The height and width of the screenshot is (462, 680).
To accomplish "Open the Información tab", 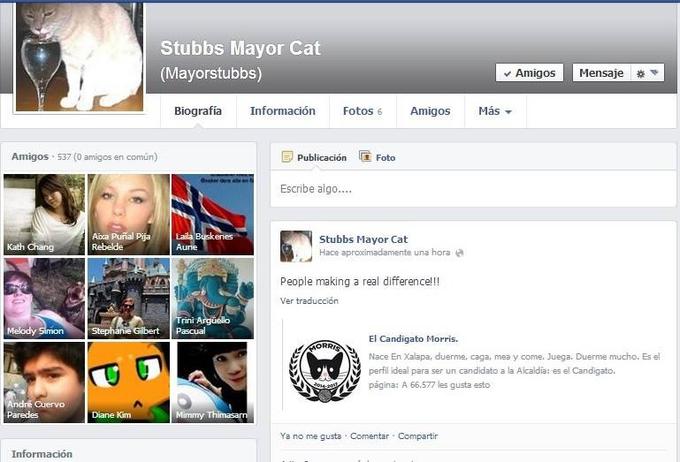I will coord(283,111).
